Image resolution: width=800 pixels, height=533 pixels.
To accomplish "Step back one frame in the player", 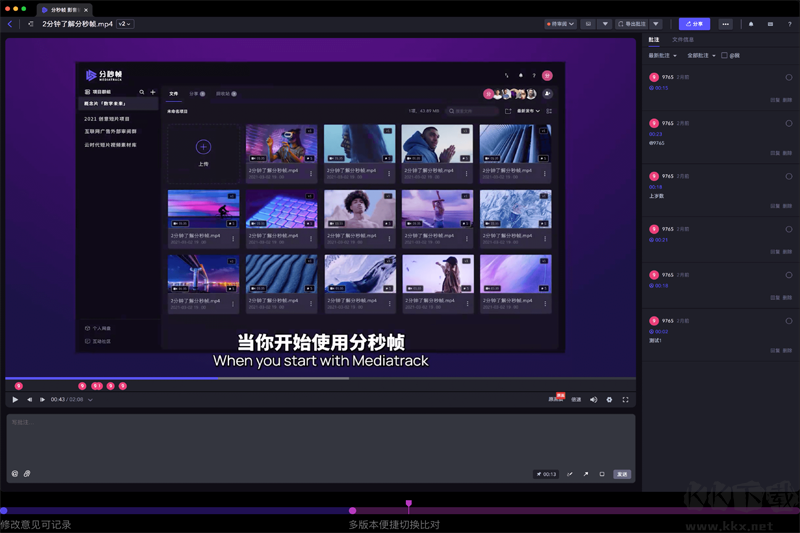I will [30, 399].
